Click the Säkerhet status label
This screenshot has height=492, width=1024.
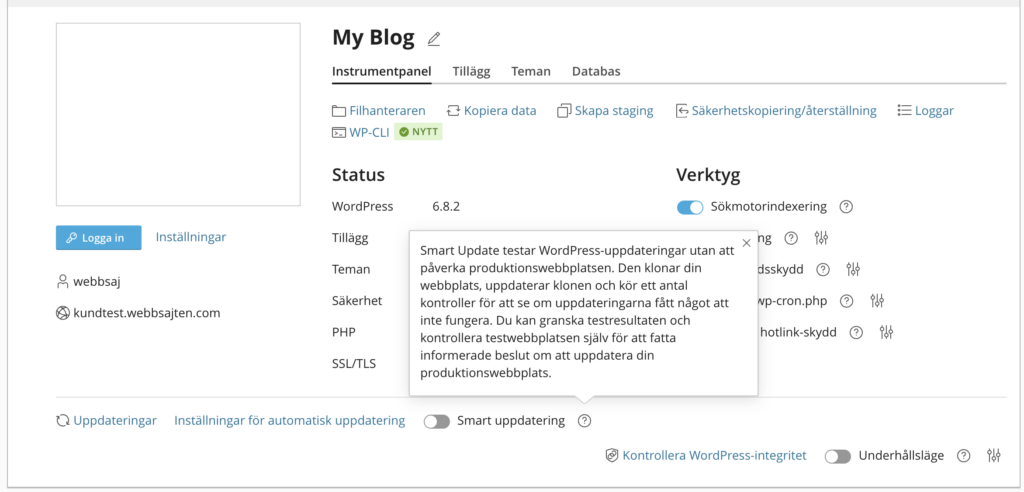tap(357, 301)
